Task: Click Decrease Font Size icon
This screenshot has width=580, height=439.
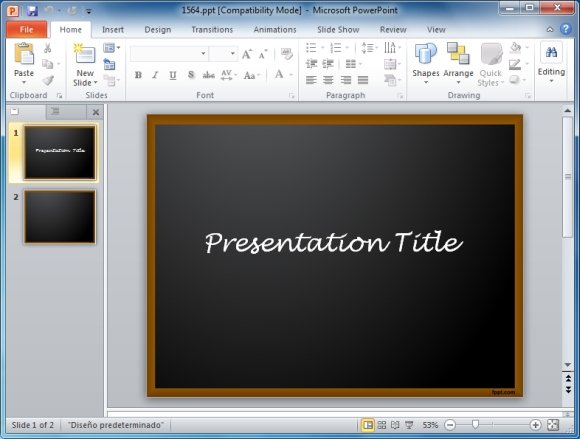Action: click(263, 54)
